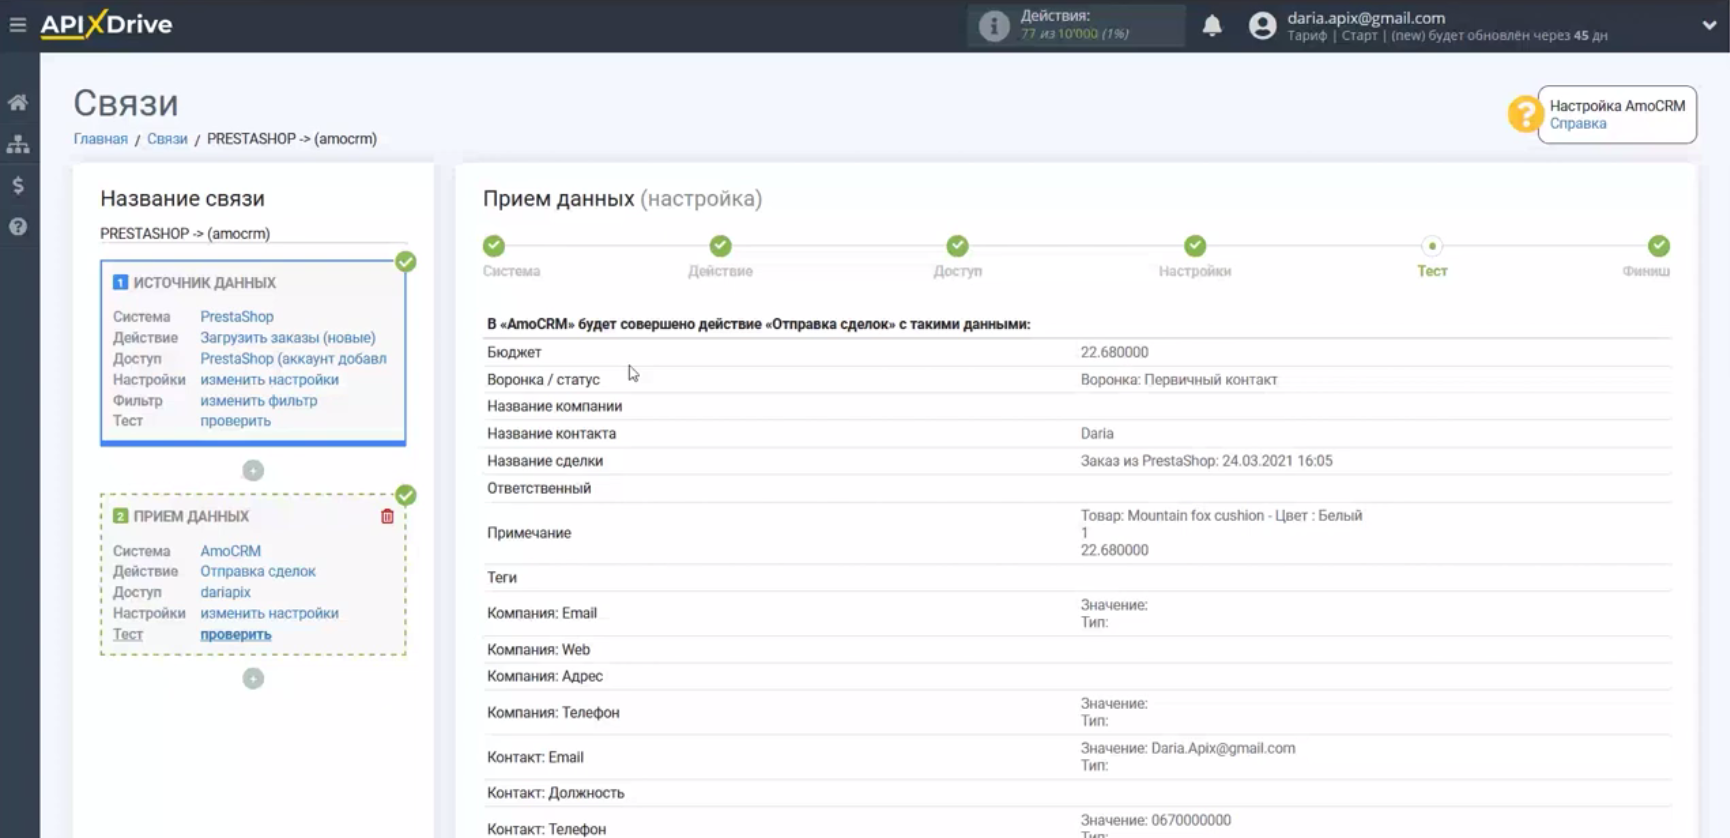Open Отправка сделок action link
This screenshot has height=838, width=1730.
coord(258,571)
